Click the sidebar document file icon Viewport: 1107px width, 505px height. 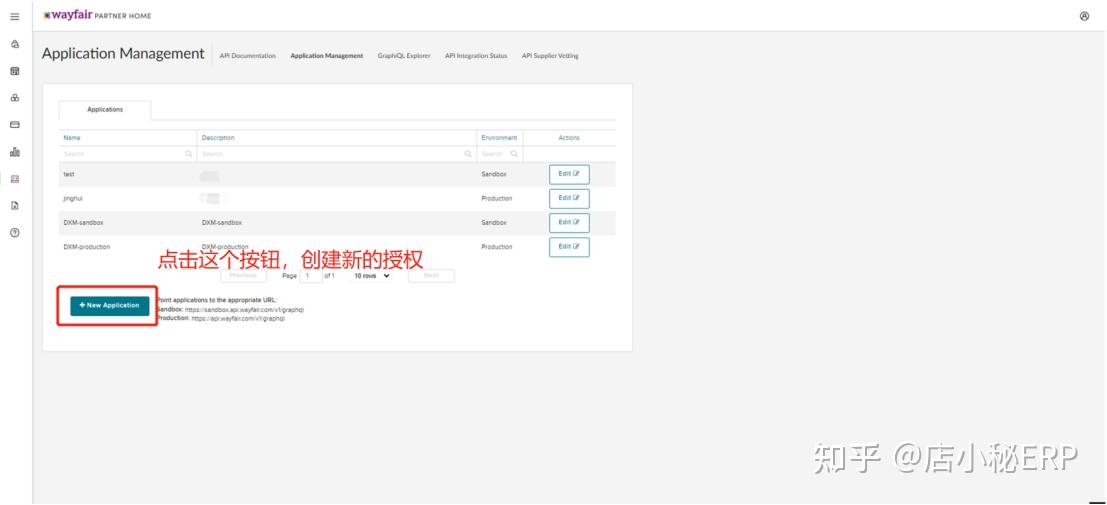pyautogui.click(x=15, y=206)
